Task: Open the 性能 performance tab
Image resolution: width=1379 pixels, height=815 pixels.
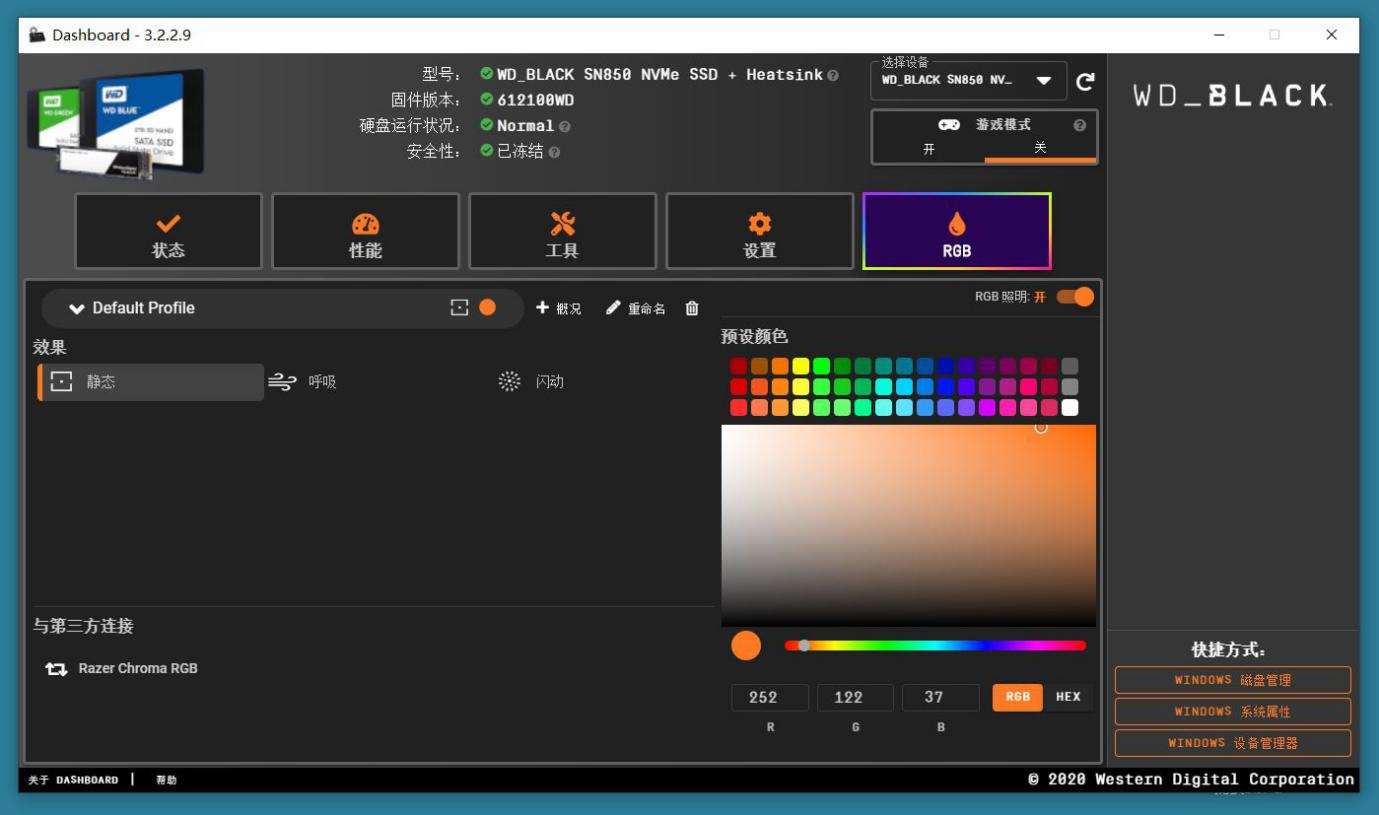Action: click(365, 231)
